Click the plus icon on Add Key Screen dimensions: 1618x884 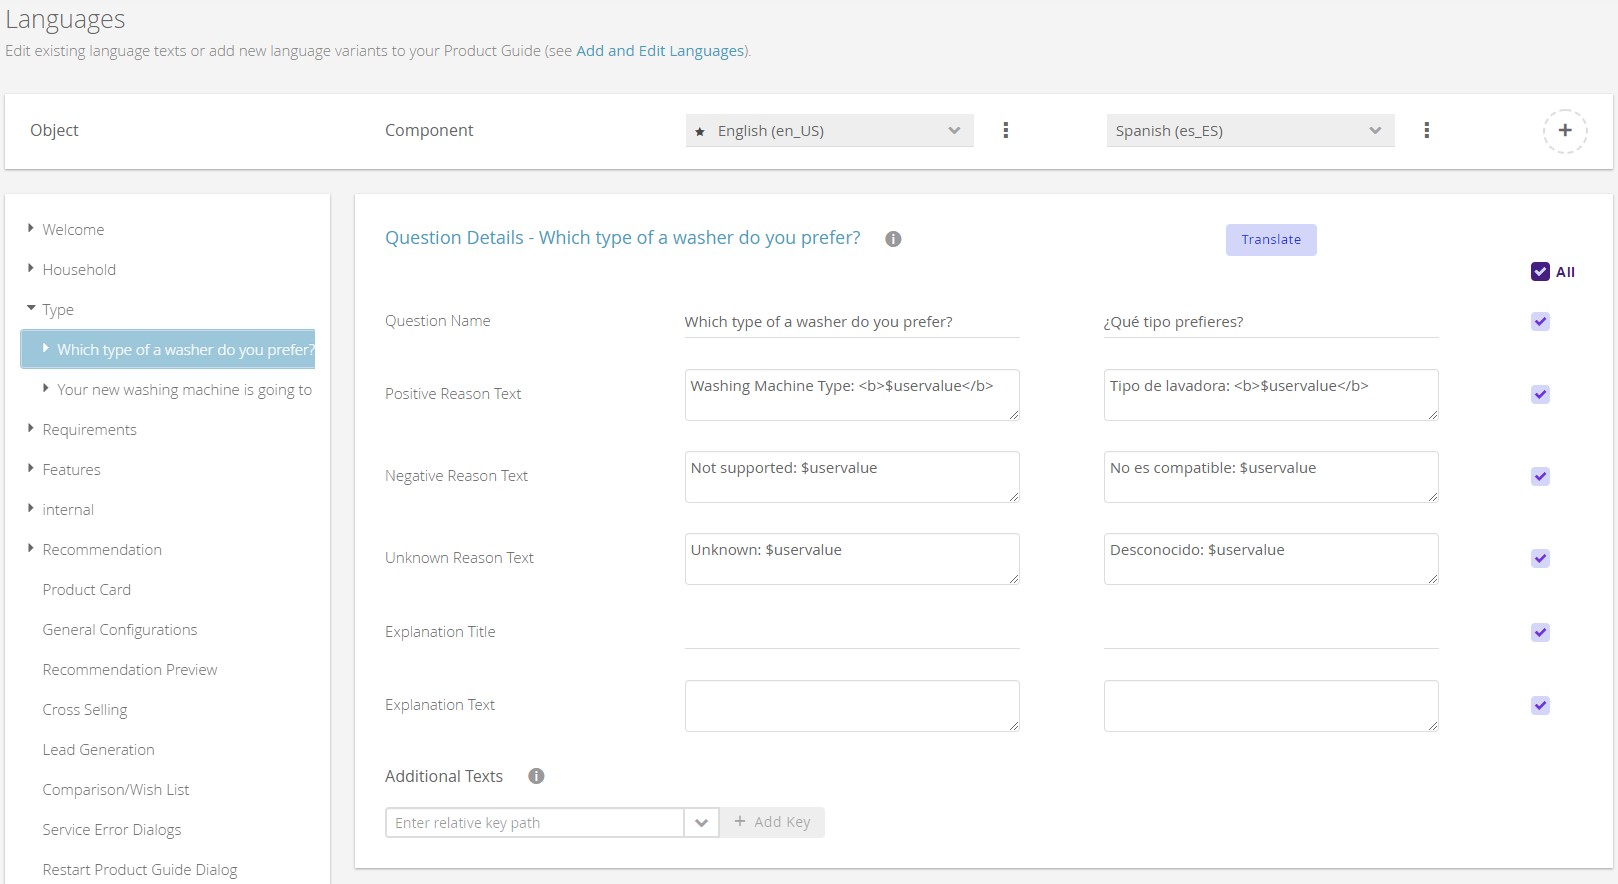point(740,822)
